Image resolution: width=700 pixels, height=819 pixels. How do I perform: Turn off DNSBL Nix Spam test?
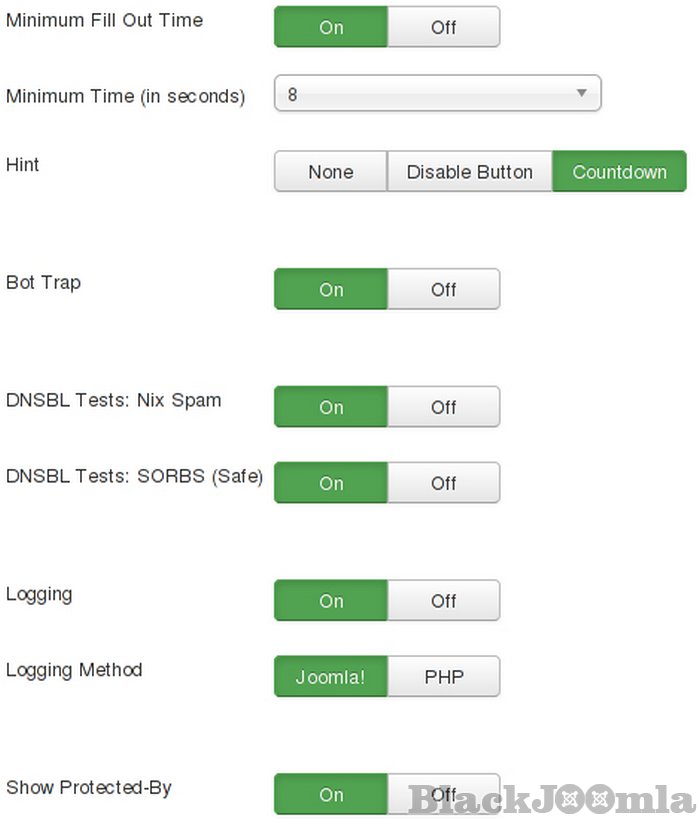pos(443,407)
